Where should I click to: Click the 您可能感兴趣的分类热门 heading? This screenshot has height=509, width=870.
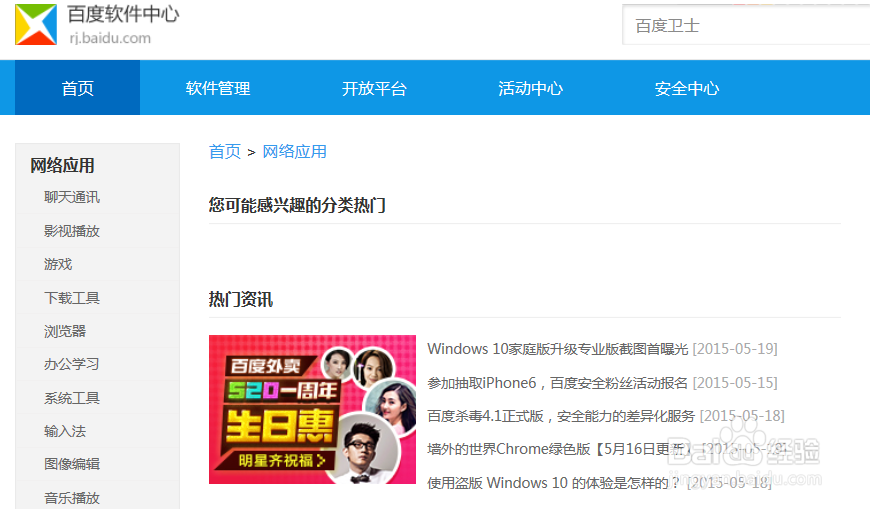point(297,205)
